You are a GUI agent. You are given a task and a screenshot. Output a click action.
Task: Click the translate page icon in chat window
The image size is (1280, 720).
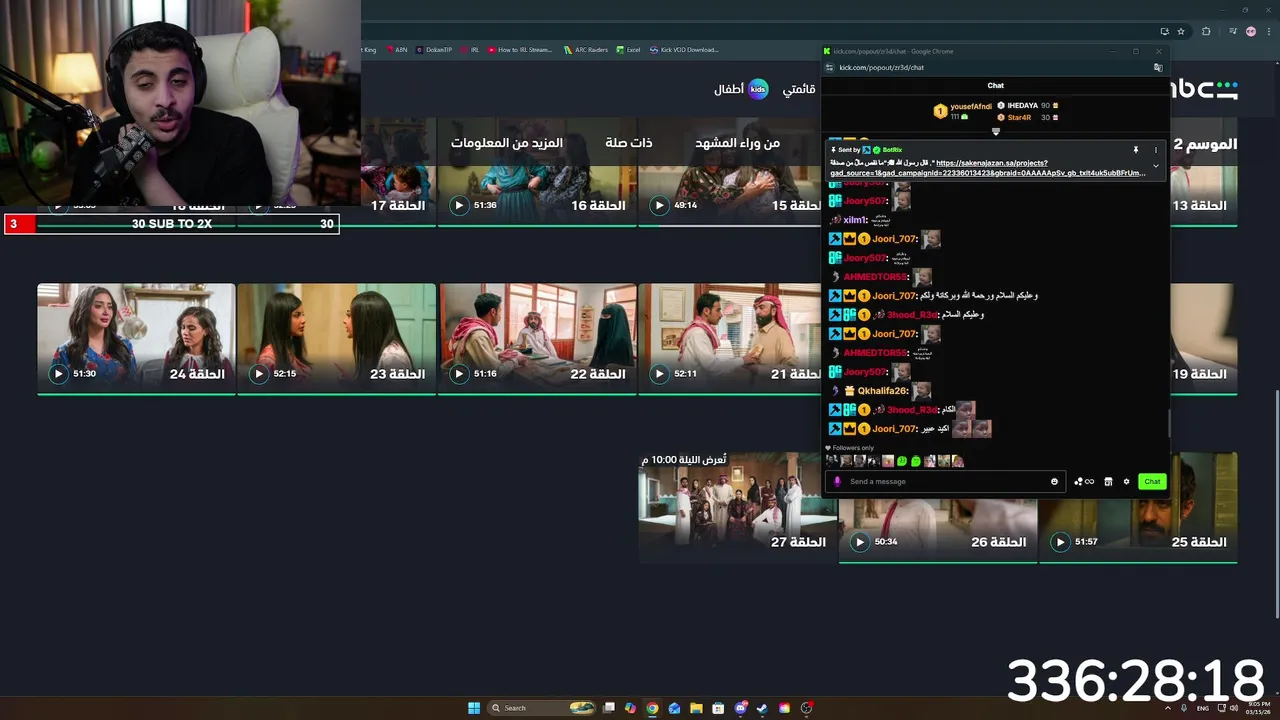tap(1158, 68)
